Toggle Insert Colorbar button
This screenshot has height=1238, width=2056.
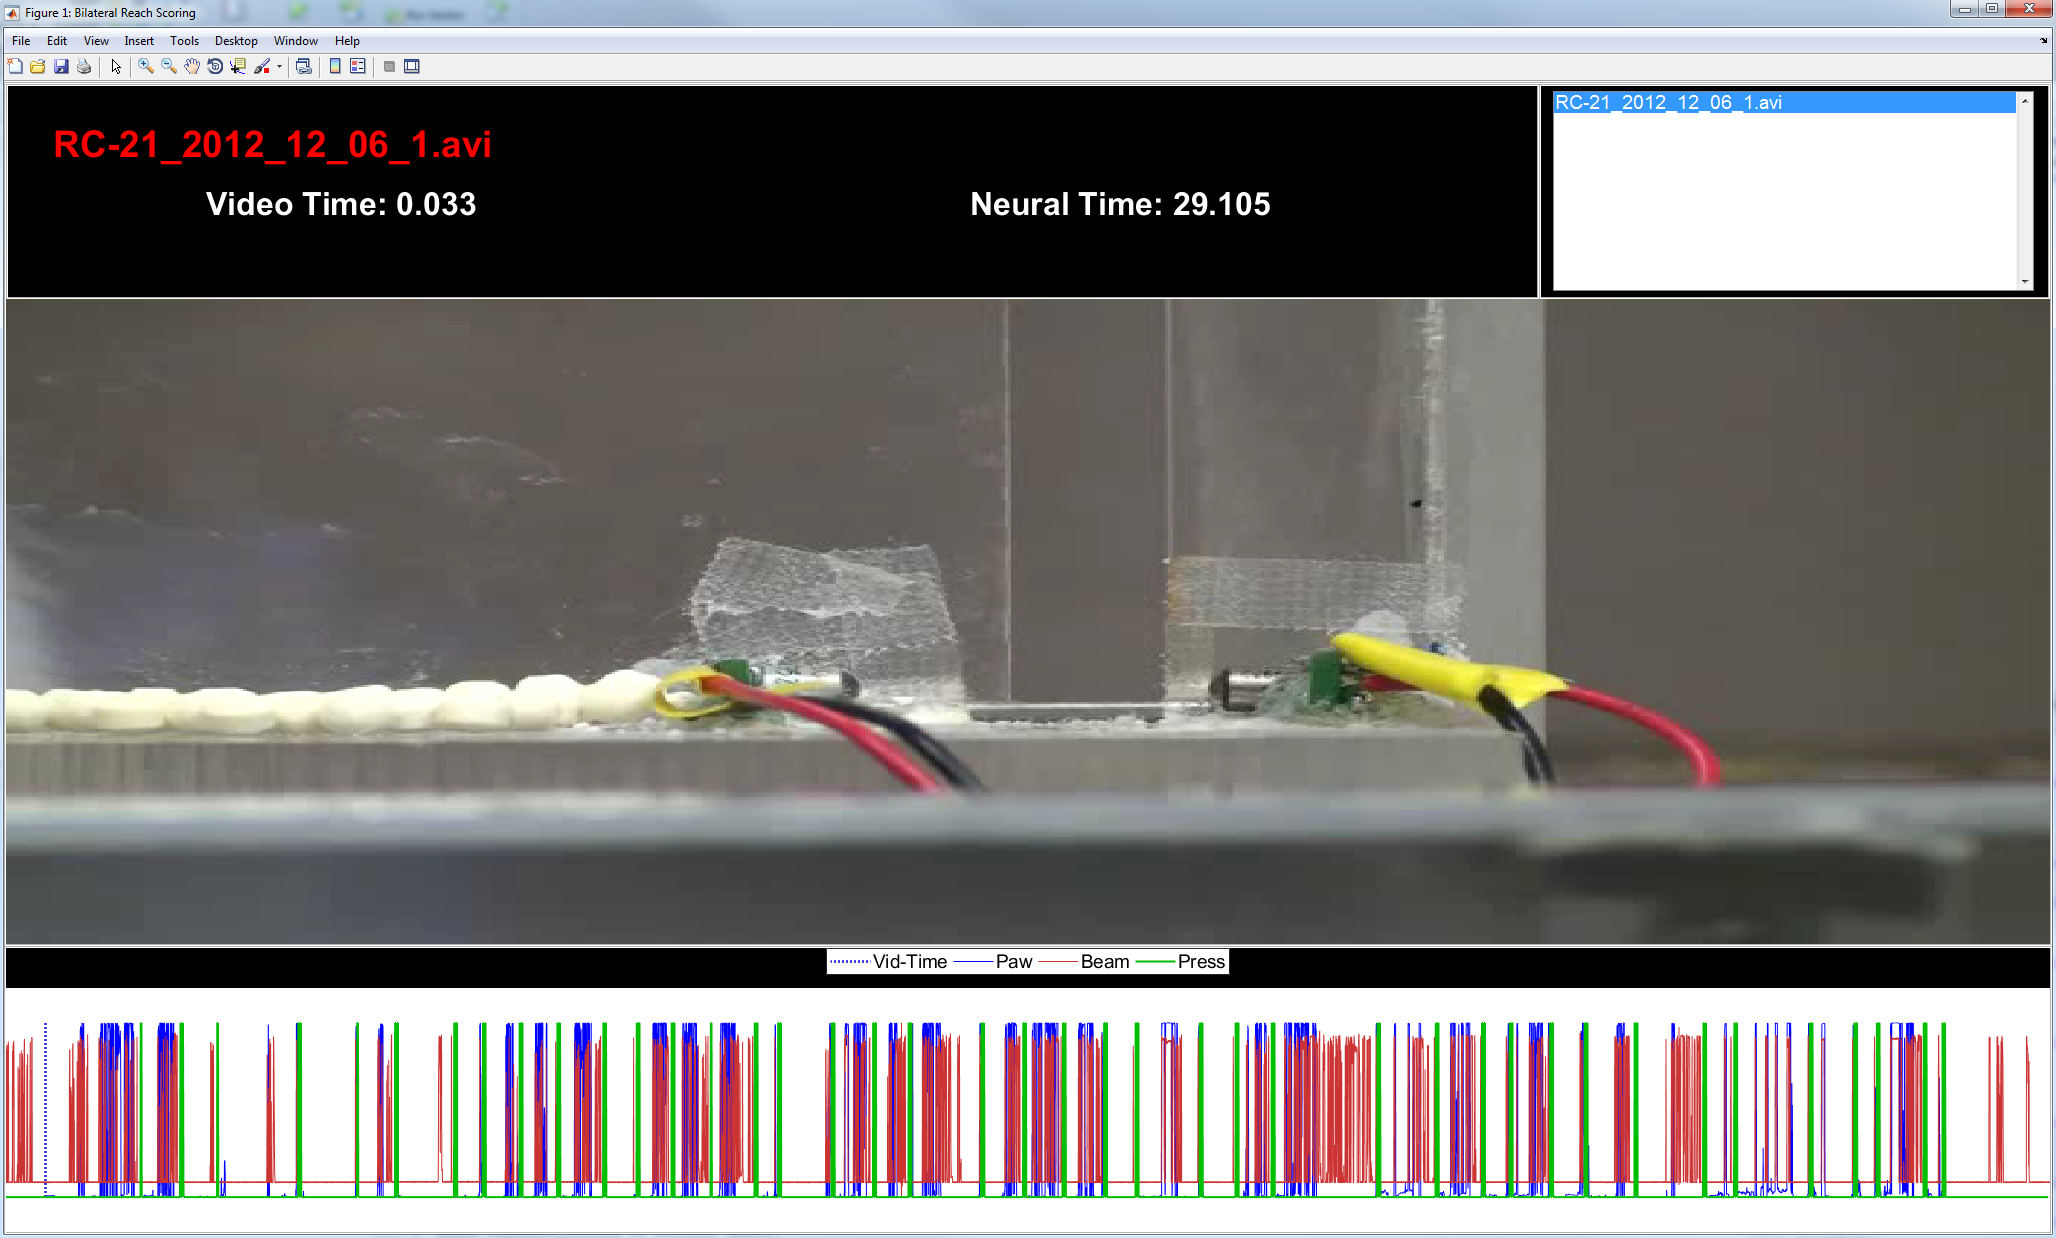(x=335, y=66)
